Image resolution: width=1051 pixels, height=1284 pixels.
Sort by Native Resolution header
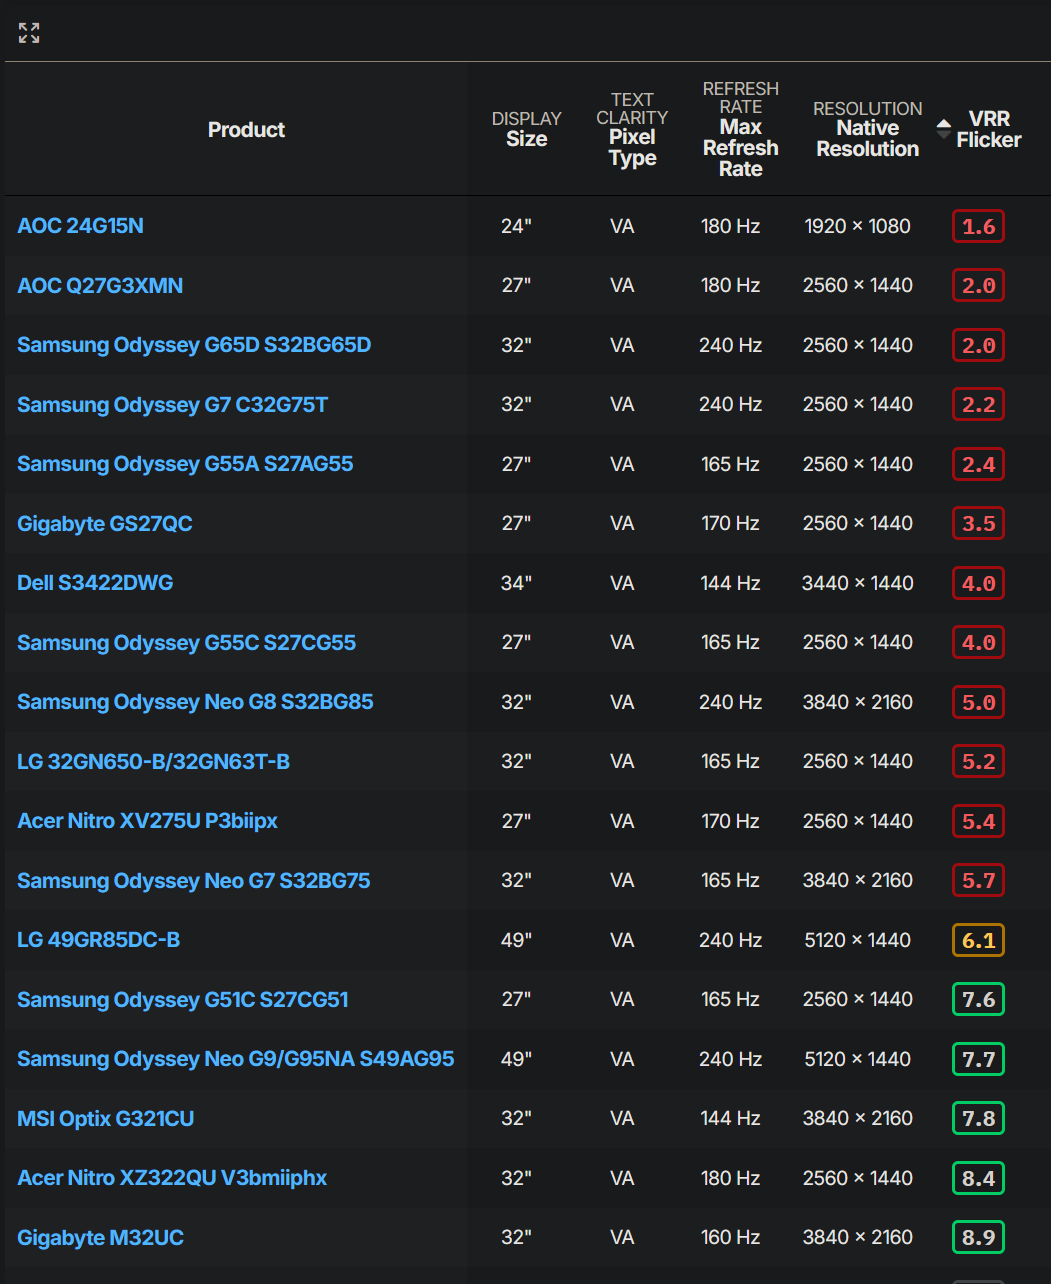pos(867,129)
